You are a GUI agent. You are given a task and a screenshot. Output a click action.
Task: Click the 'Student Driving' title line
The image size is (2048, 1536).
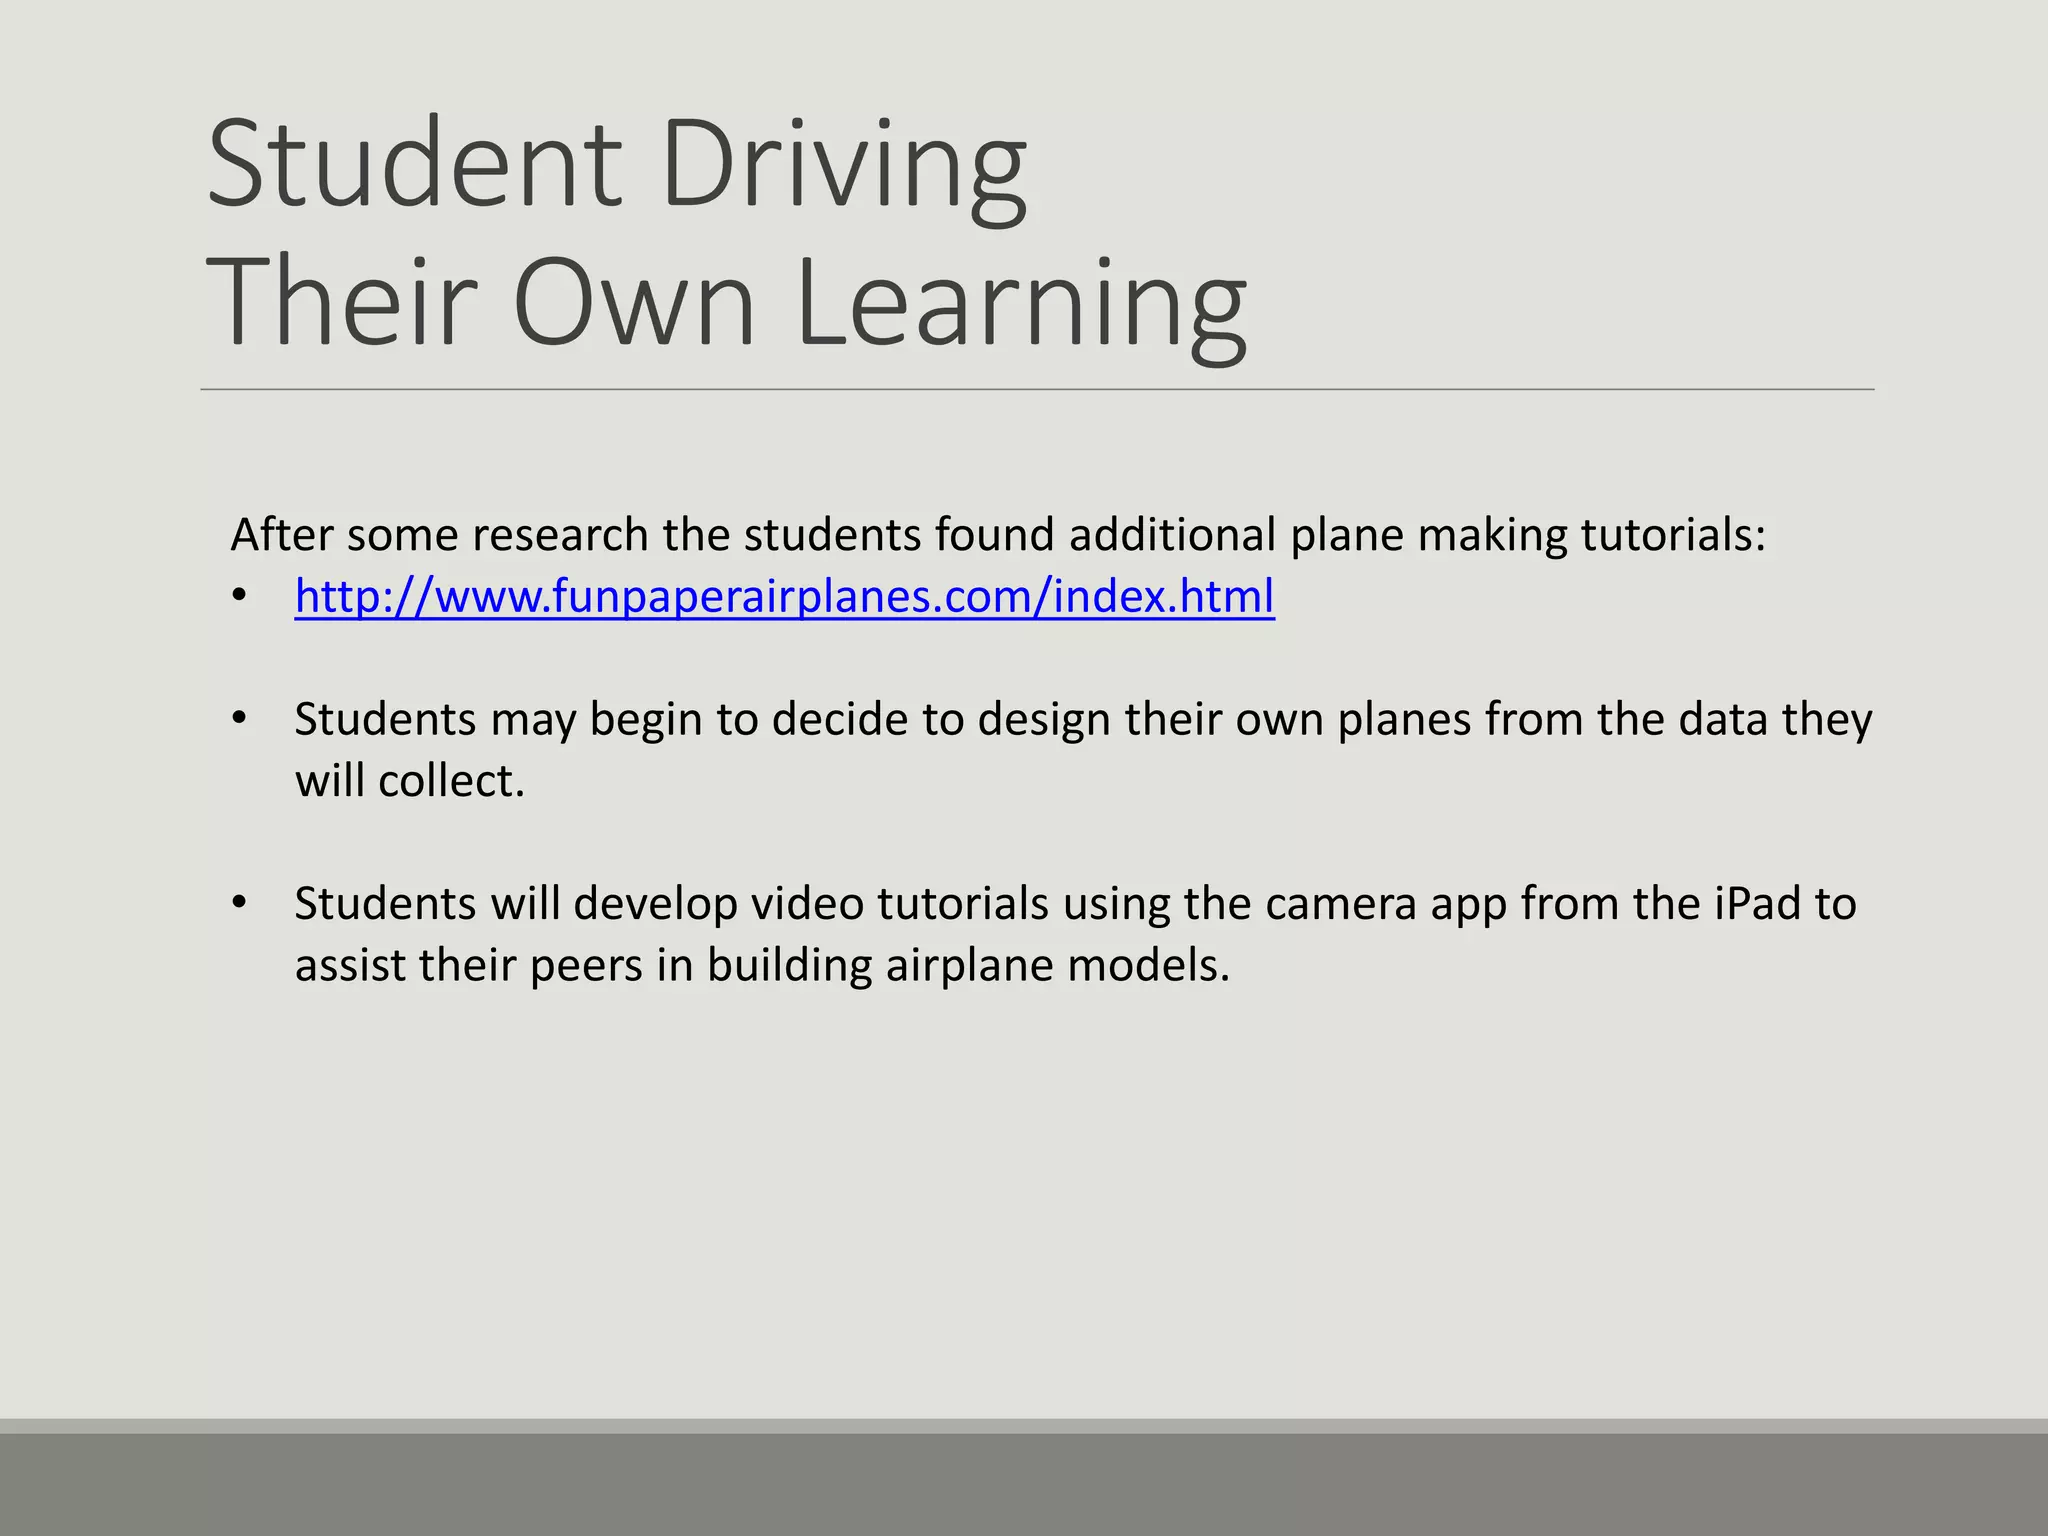pyautogui.click(x=616, y=163)
